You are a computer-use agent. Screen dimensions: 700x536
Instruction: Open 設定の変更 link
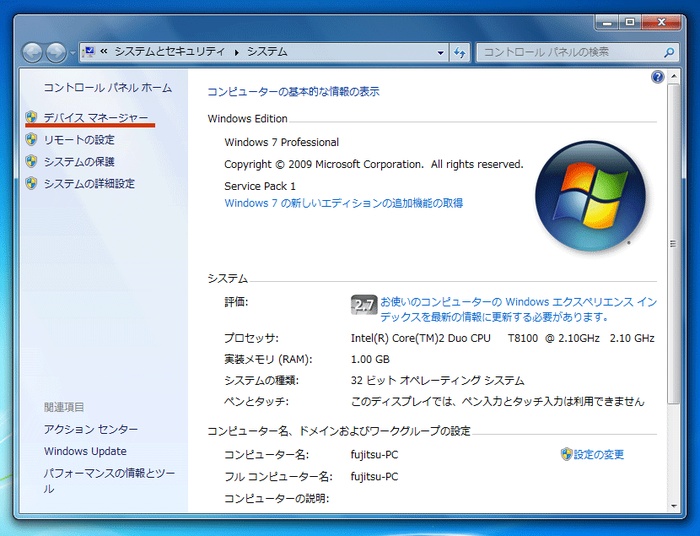pyautogui.click(x=599, y=454)
